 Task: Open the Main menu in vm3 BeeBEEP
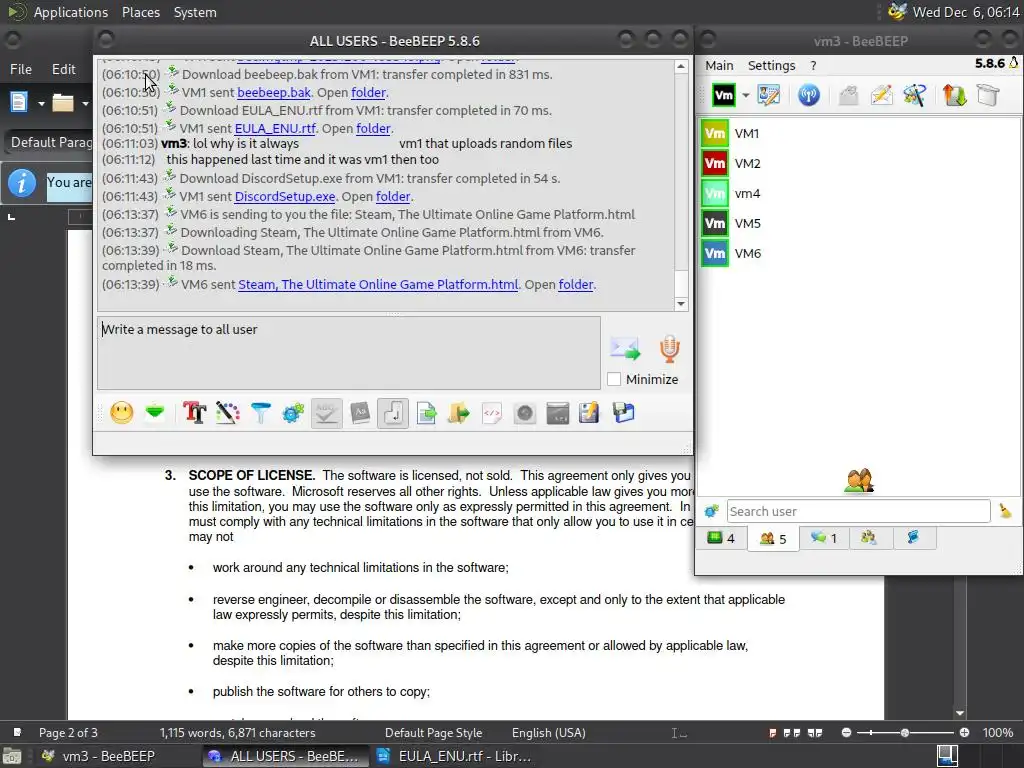click(719, 65)
